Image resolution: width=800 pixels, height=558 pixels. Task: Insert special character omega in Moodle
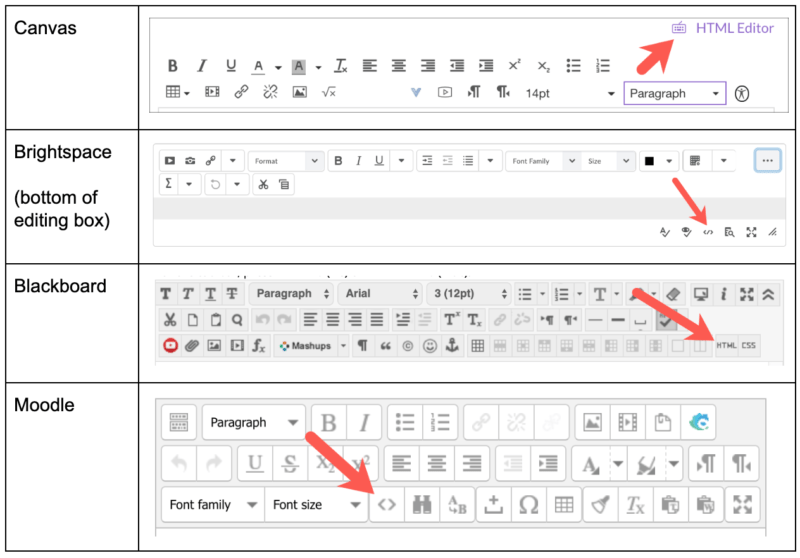[529, 505]
